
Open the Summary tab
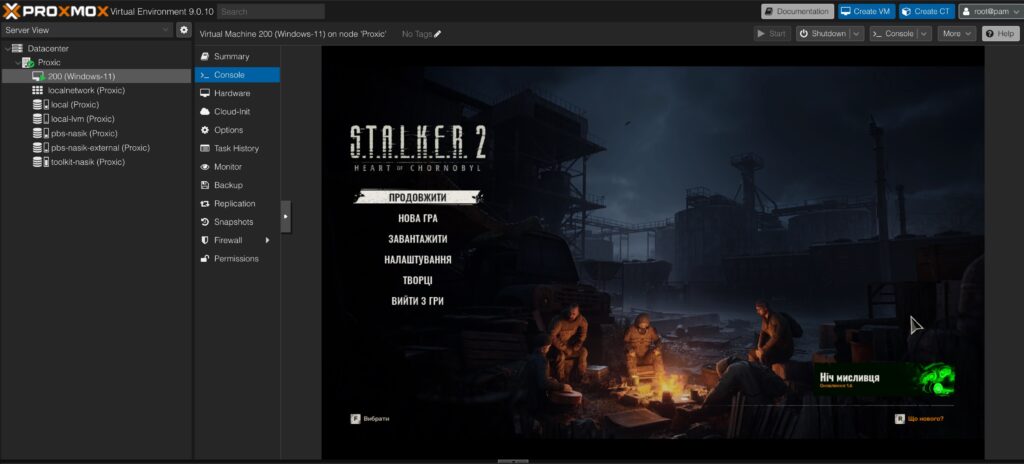tap(237, 56)
